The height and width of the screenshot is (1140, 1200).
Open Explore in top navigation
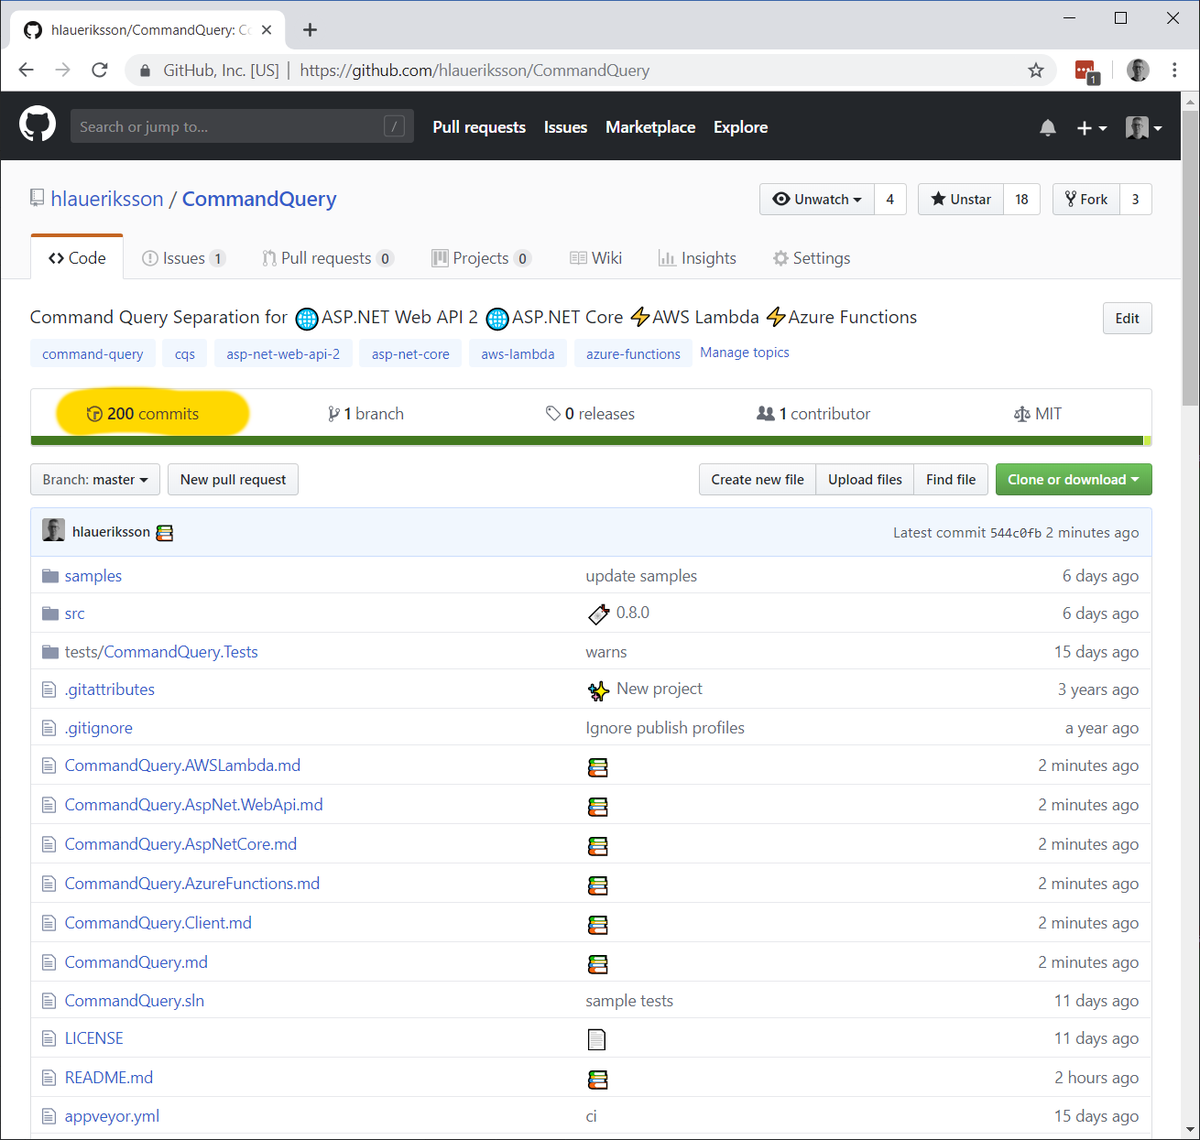click(x=740, y=127)
